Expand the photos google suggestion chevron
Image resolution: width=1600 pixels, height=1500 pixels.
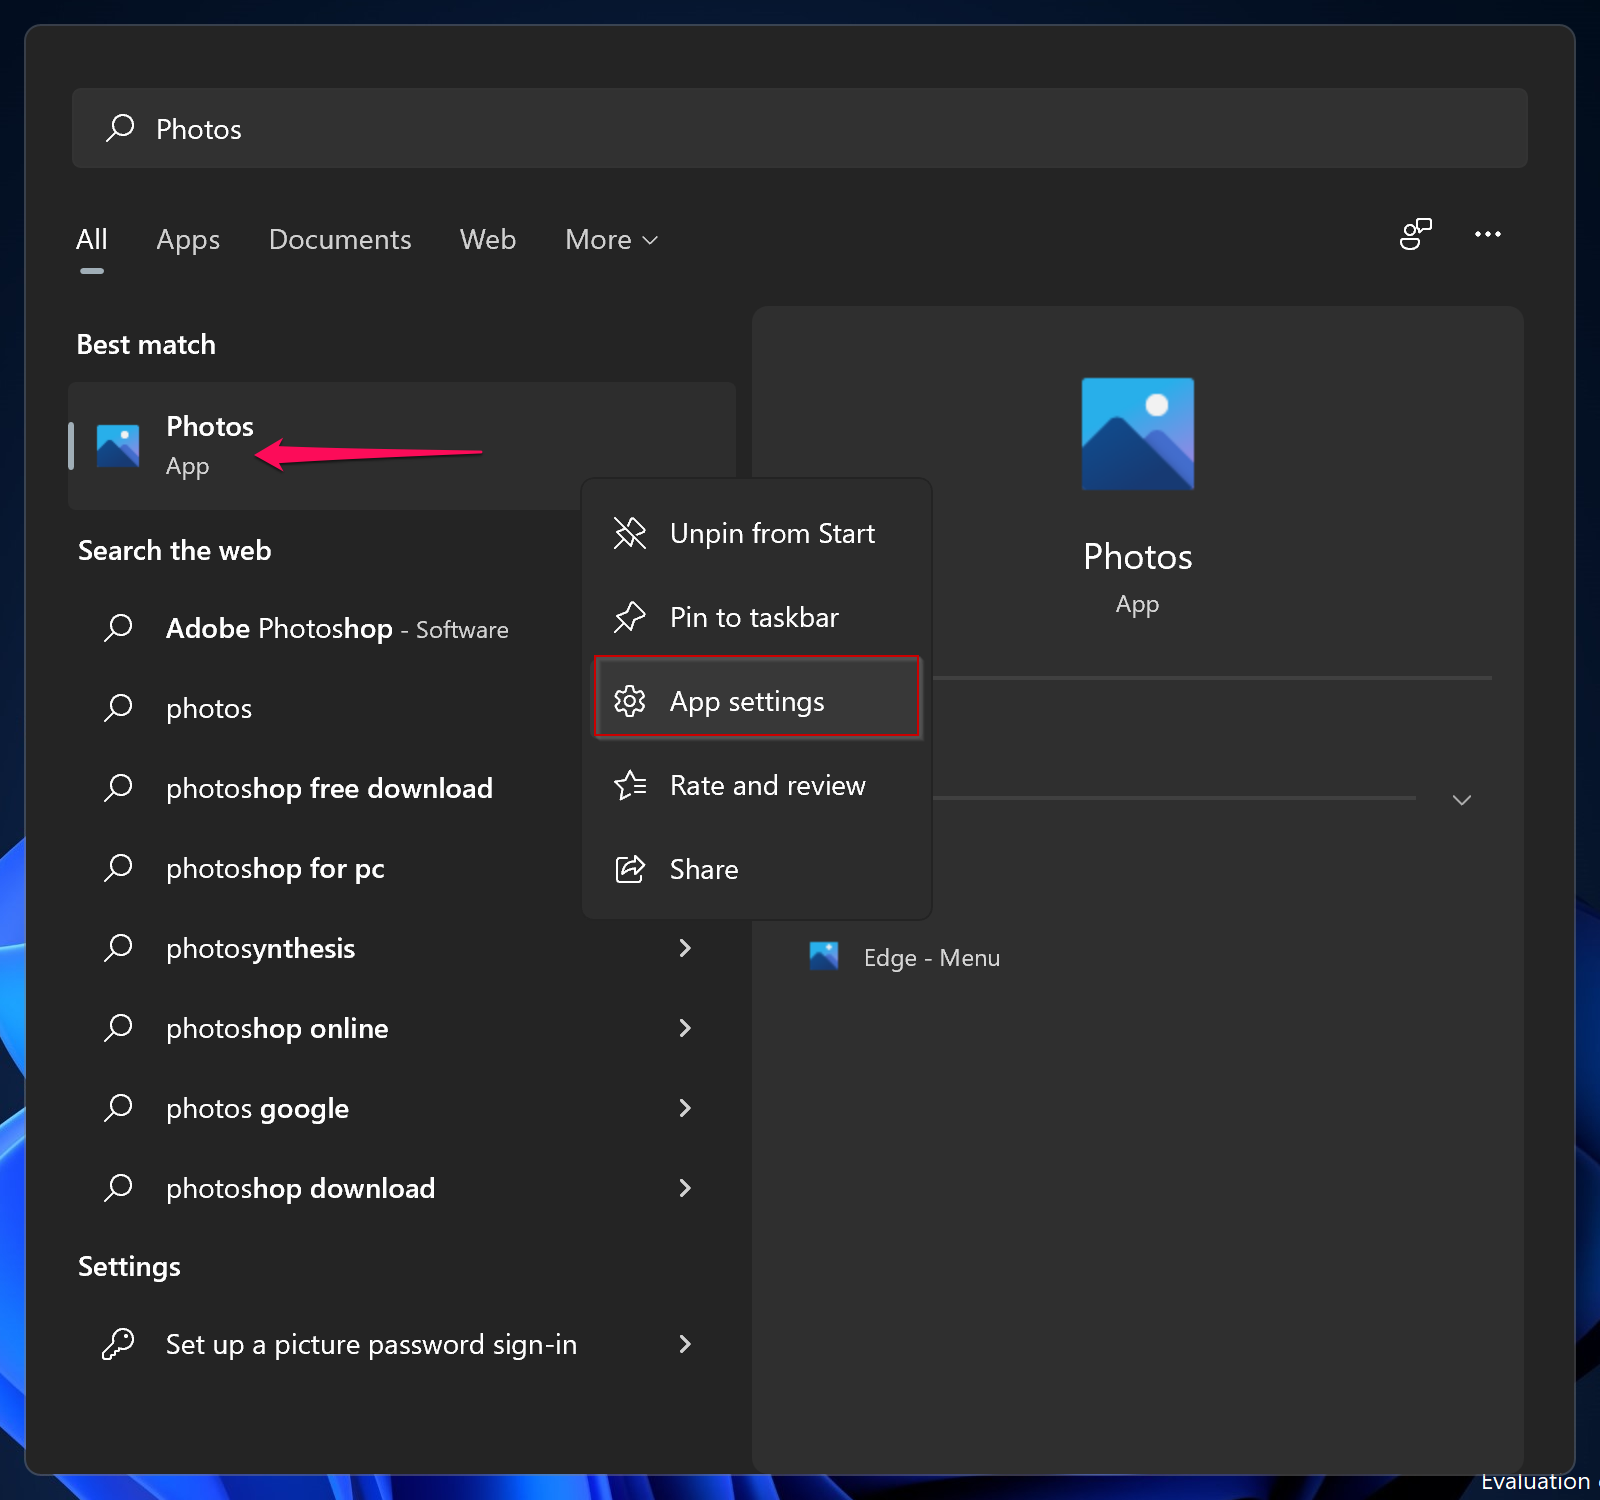(685, 1107)
